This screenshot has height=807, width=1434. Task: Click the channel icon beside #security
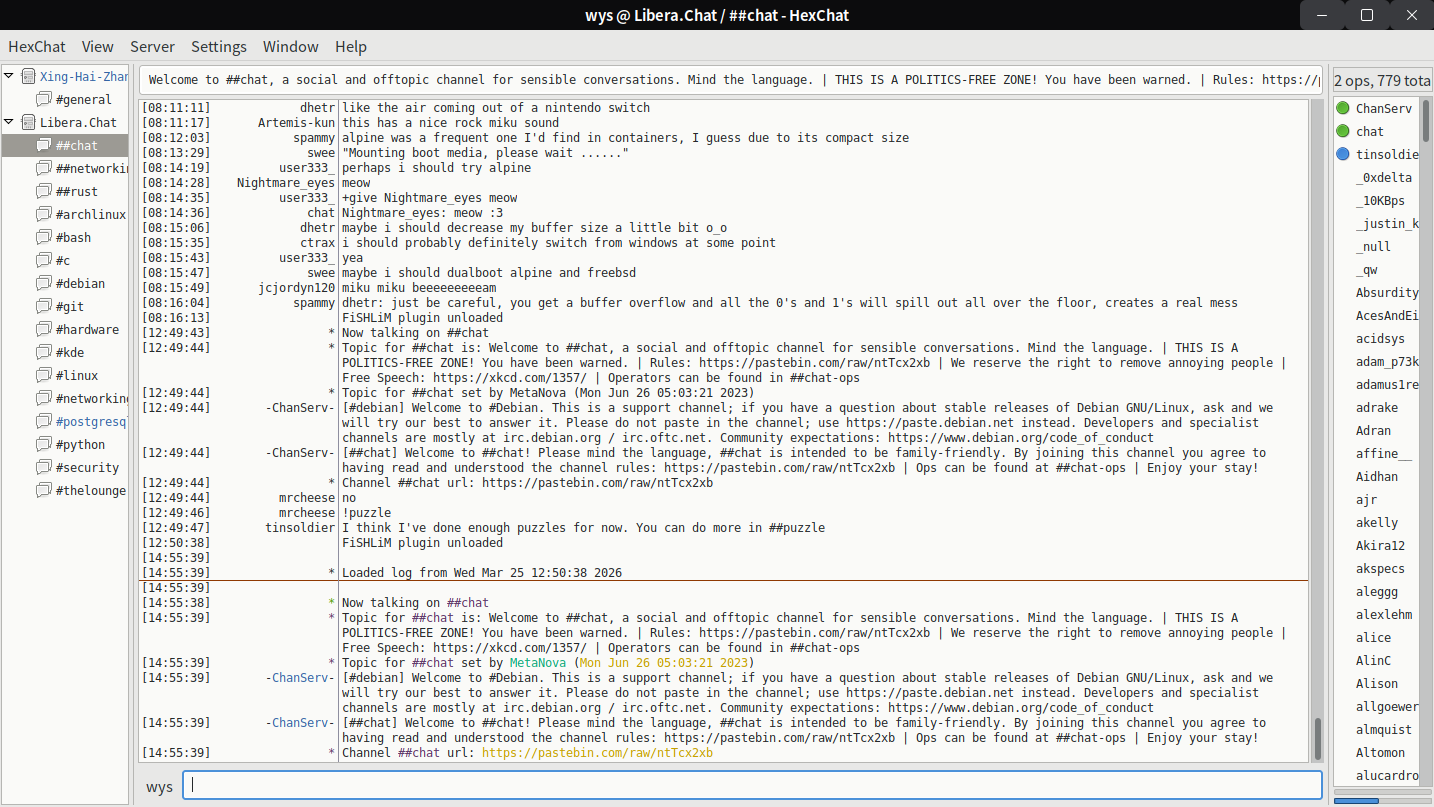pos(43,467)
